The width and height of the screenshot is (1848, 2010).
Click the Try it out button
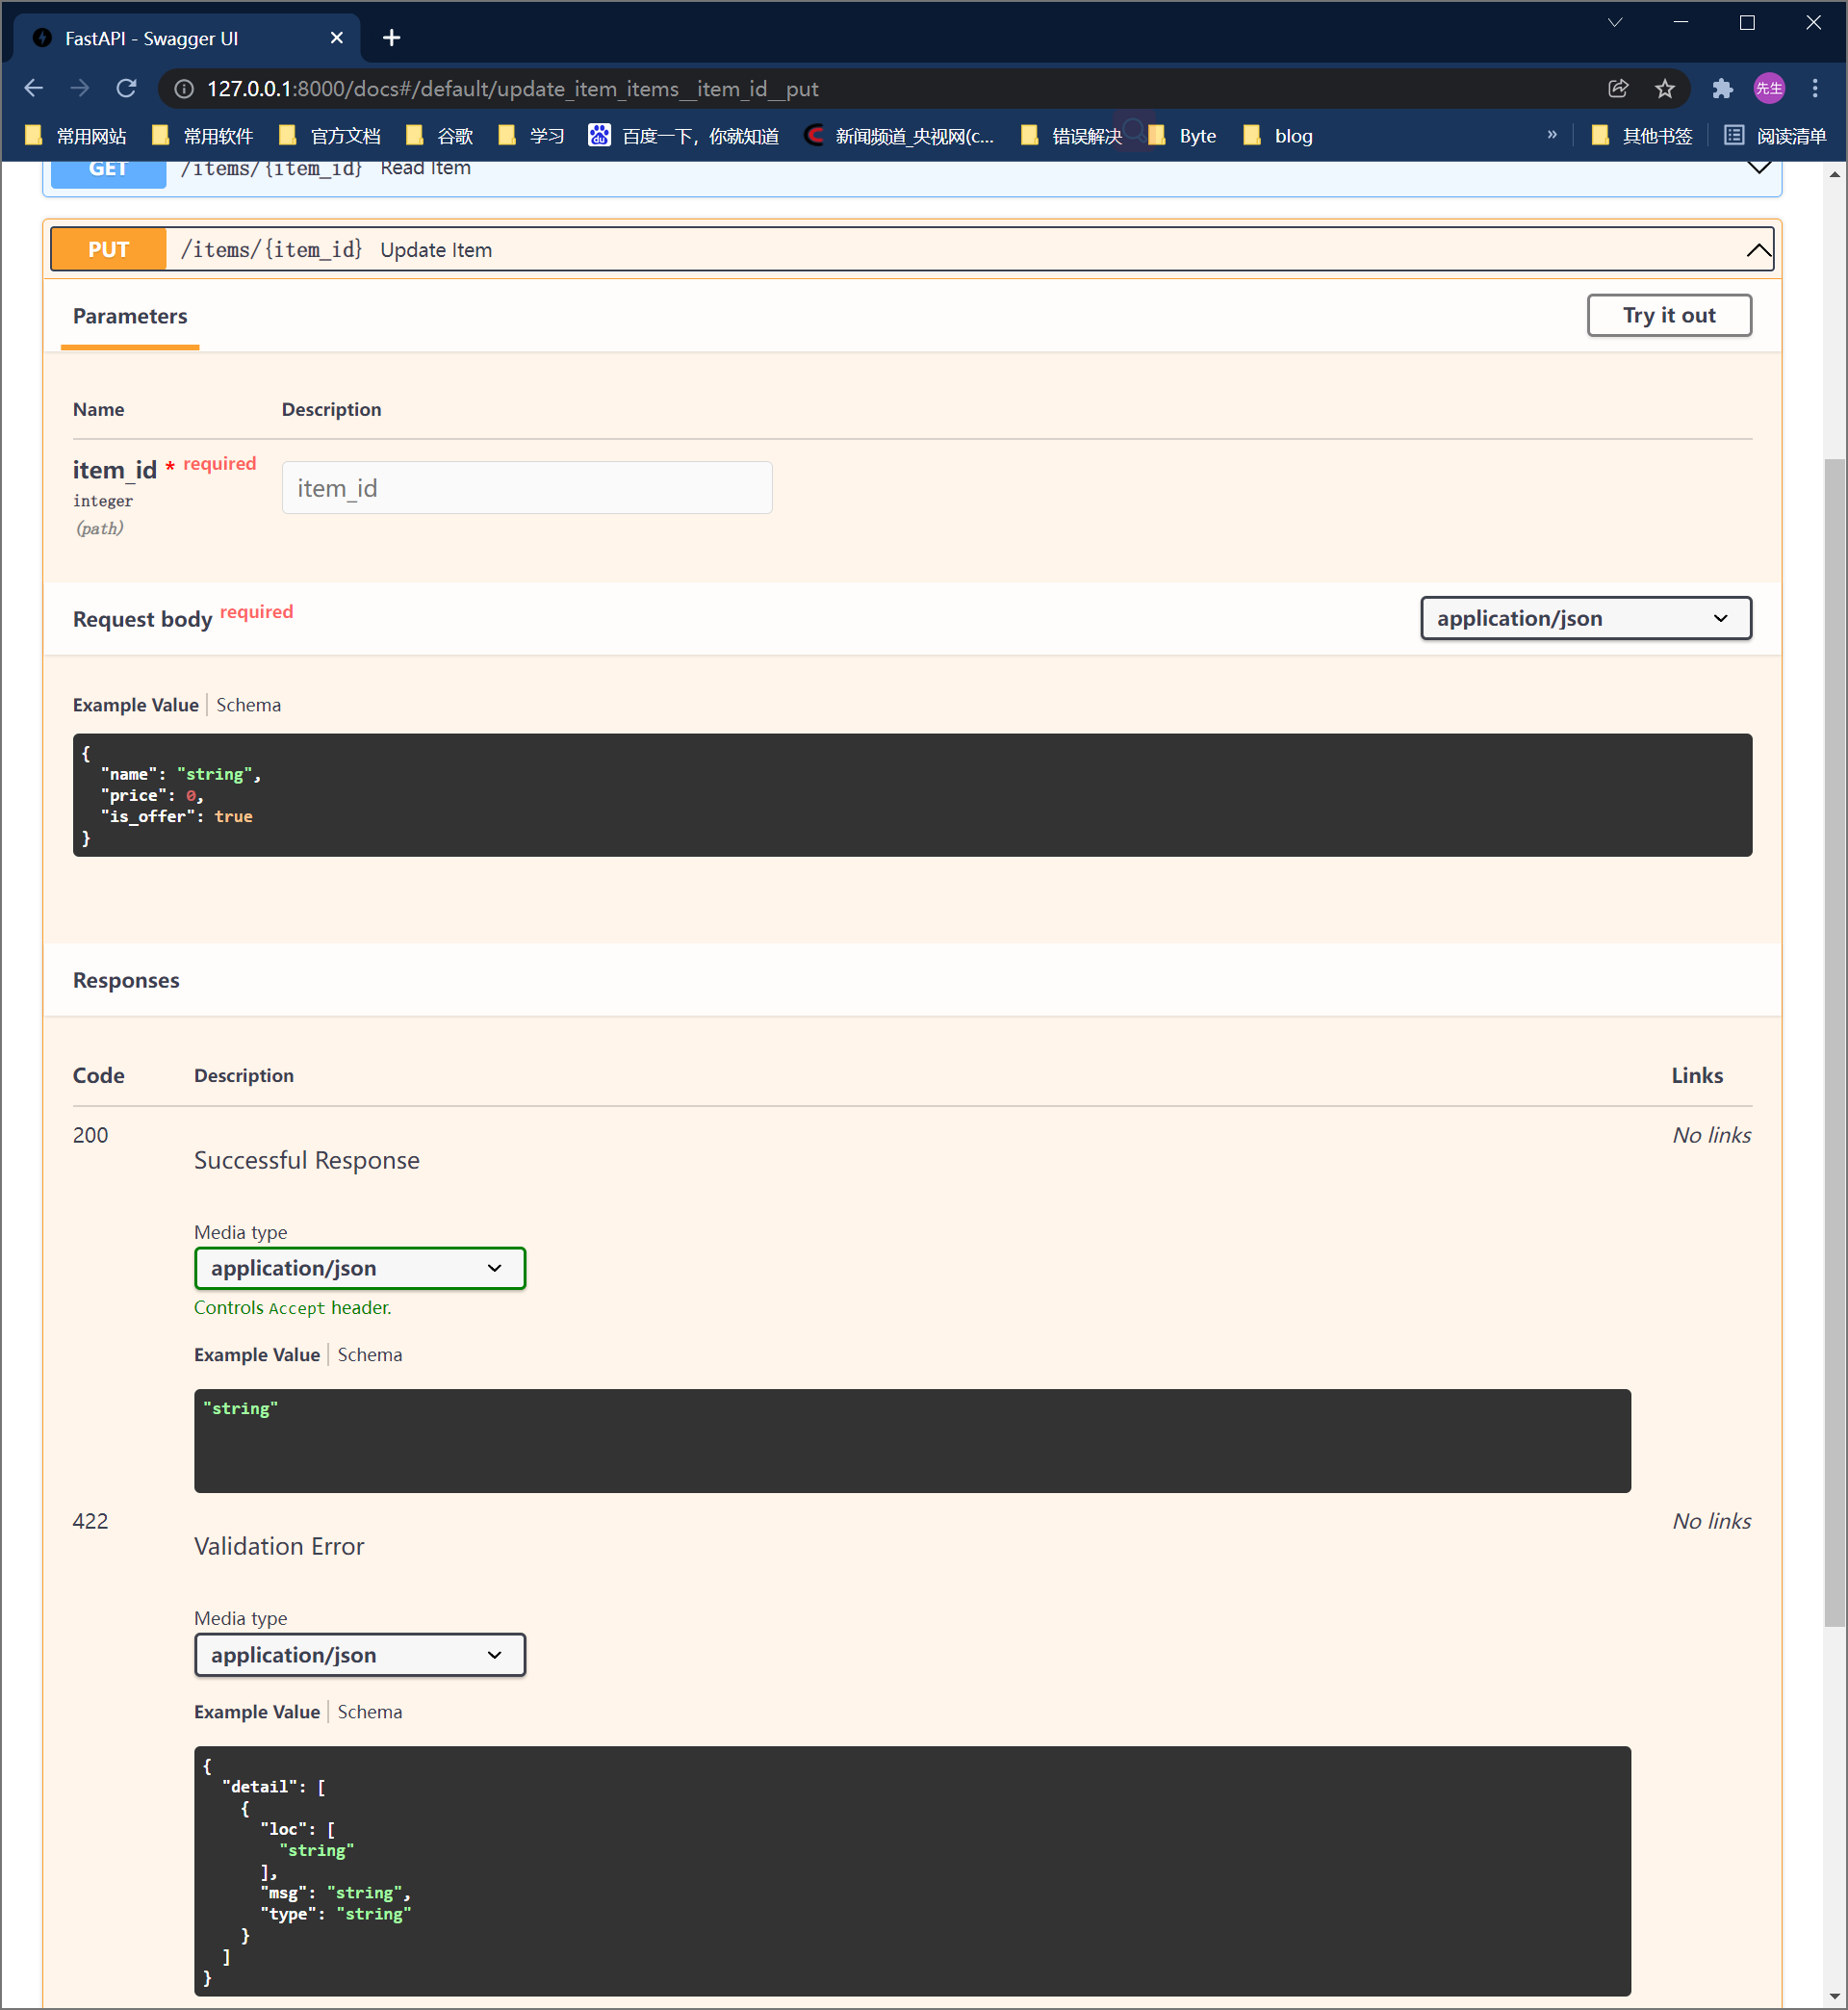click(1668, 316)
